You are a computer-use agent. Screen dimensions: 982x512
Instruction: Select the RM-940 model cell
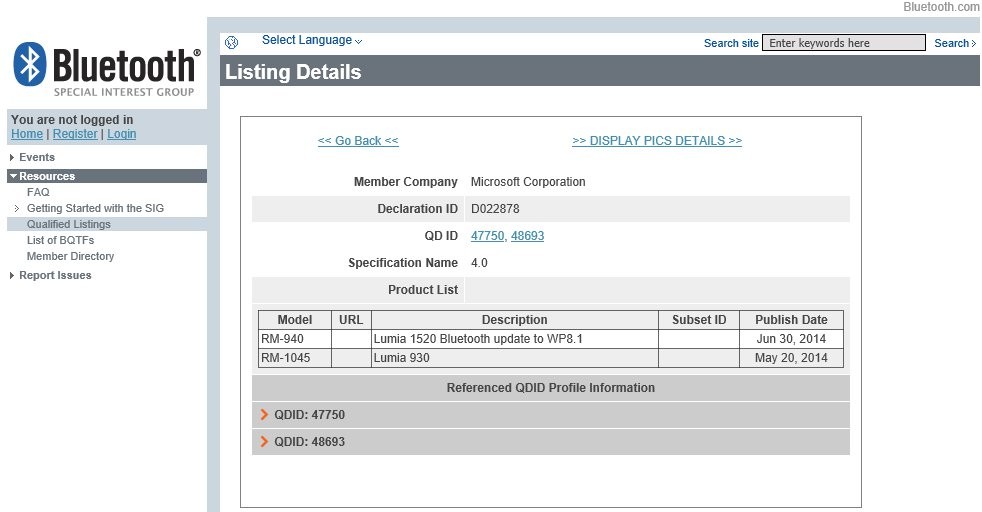[x=295, y=339]
